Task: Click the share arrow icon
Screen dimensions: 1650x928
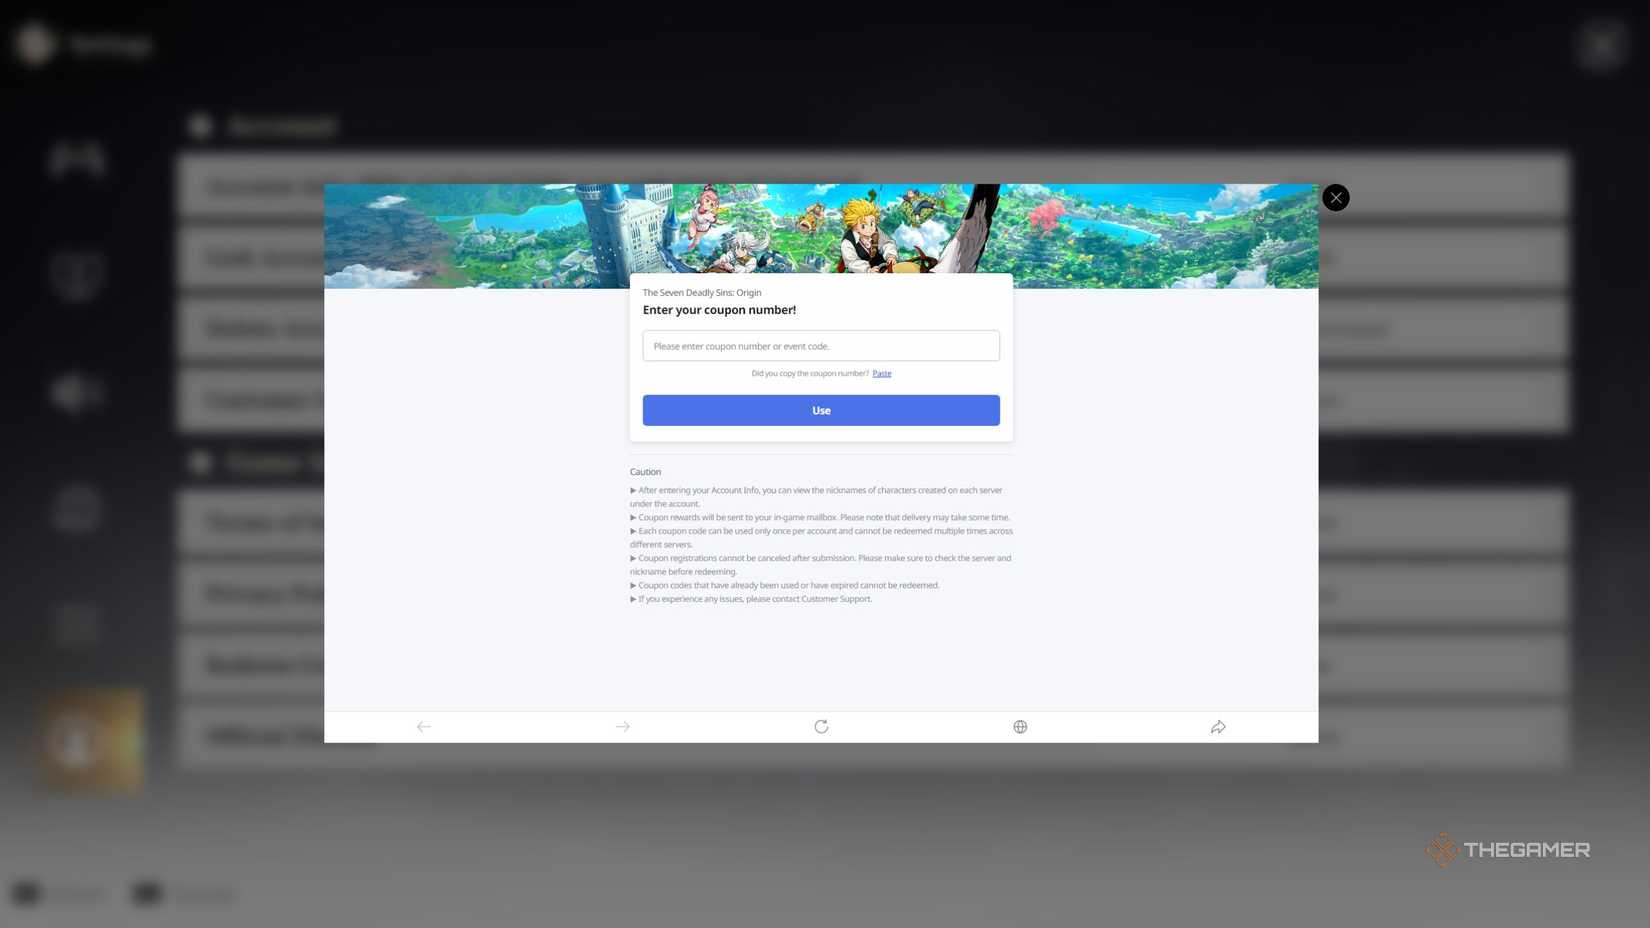Action: (x=1218, y=727)
